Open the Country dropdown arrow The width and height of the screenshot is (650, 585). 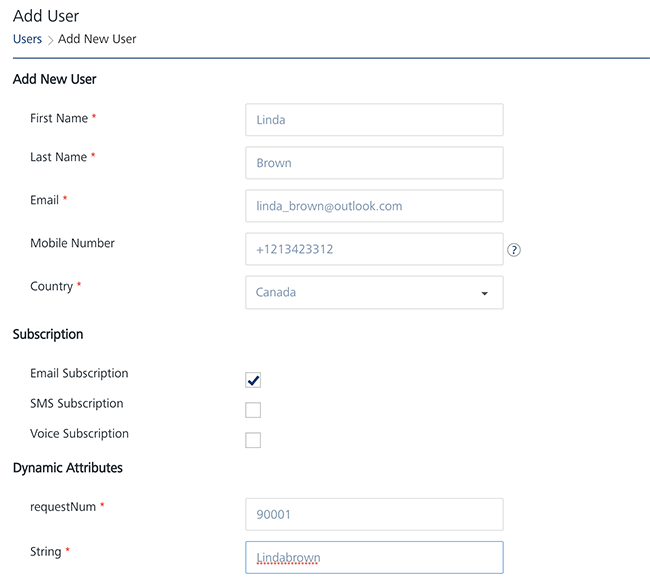(x=484, y=293)
